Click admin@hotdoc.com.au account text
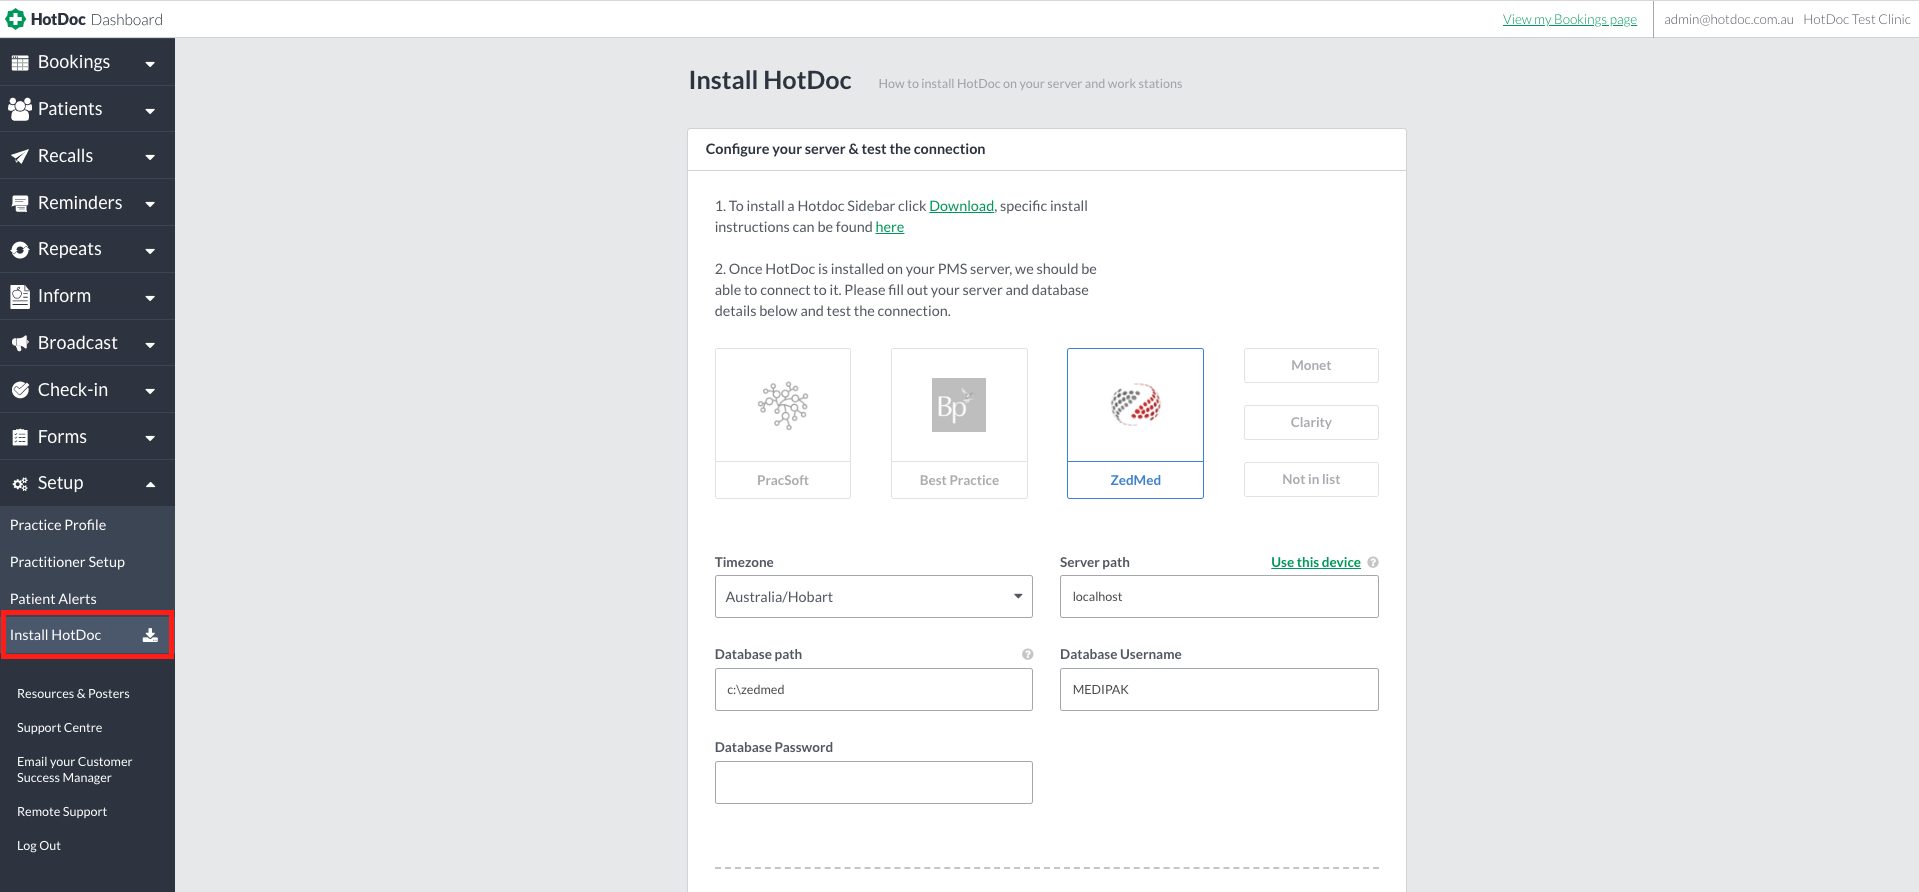1919x892 pixels. (1728, 19)
